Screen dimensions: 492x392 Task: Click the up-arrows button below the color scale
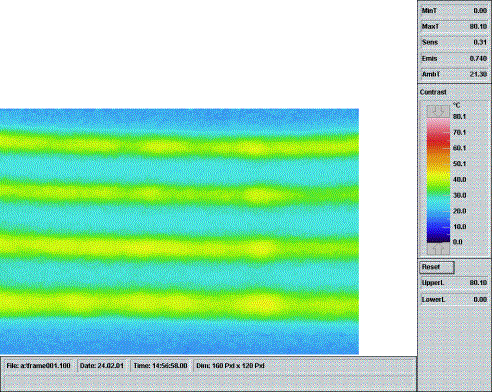click(438, 248)
